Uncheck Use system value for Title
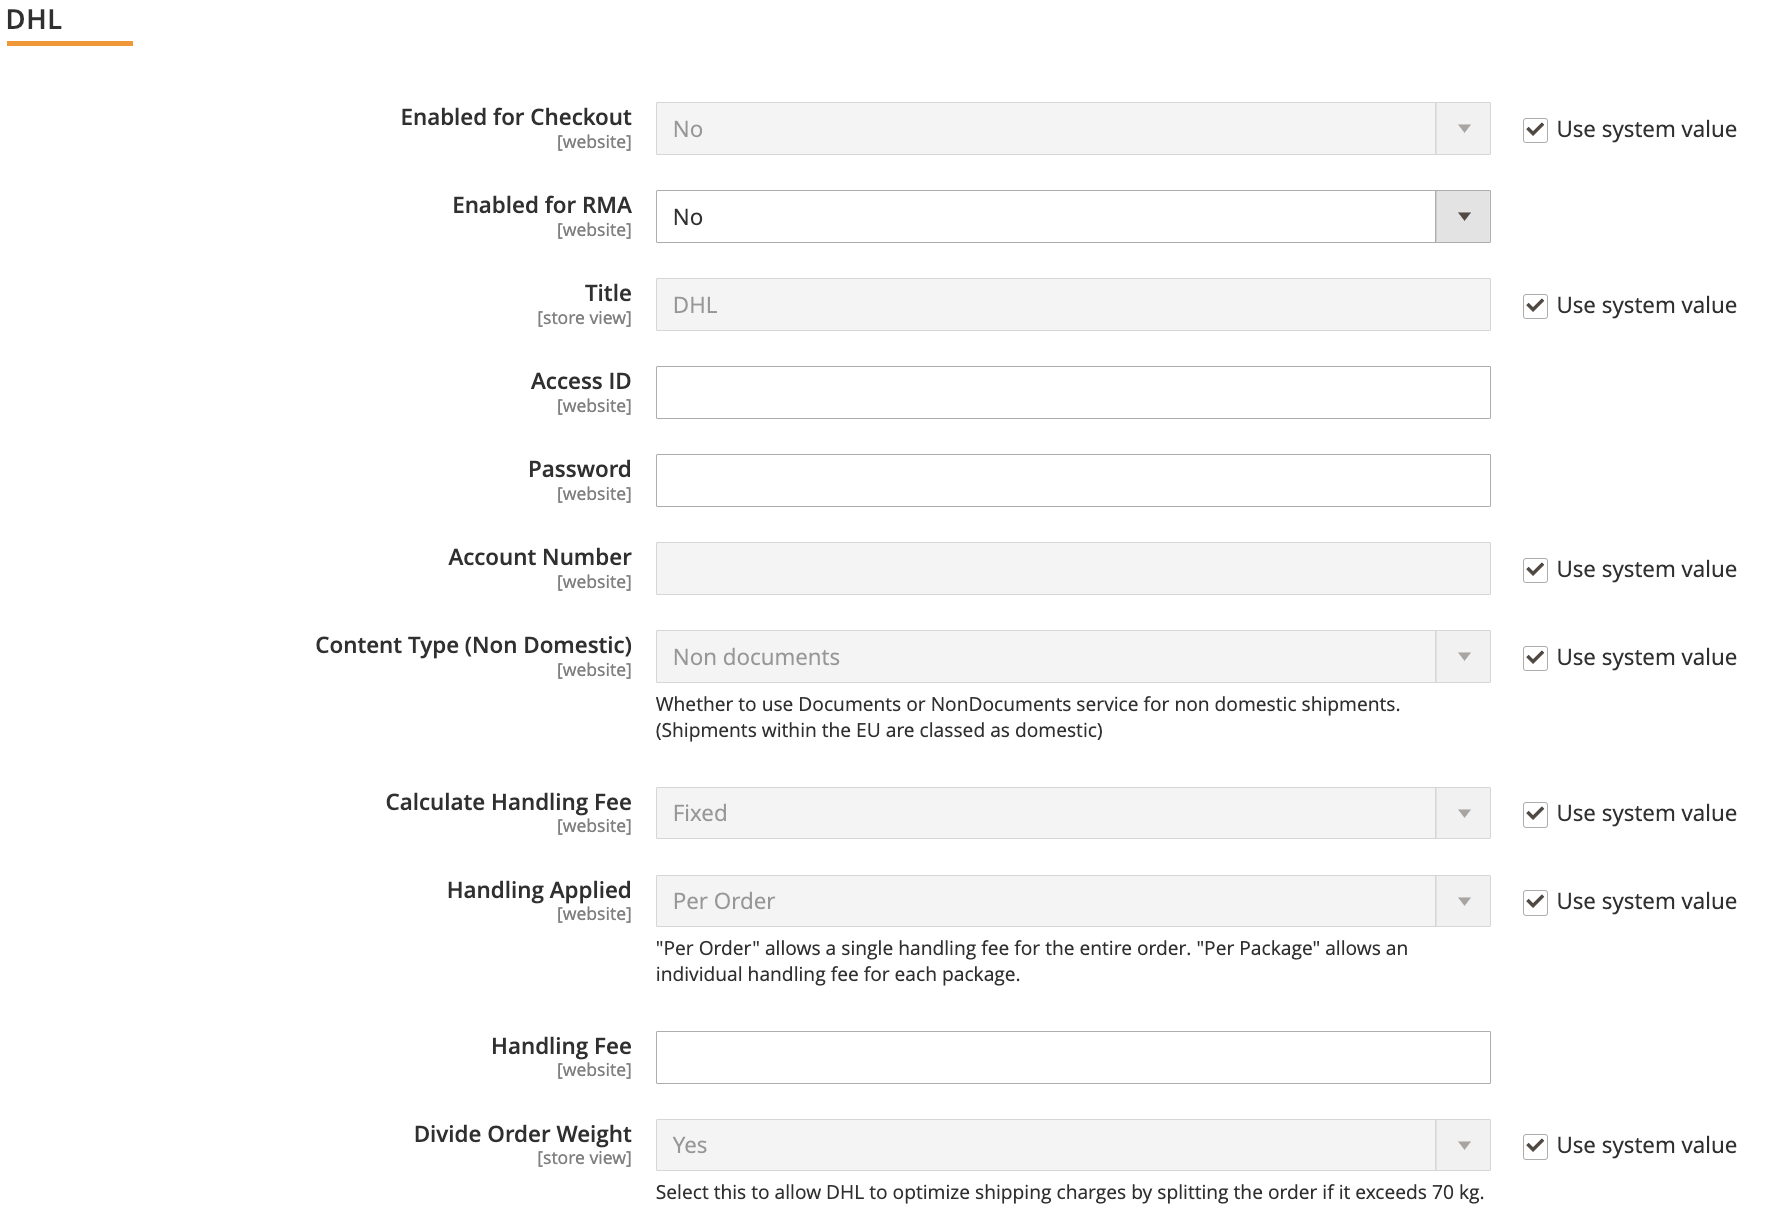Screen dimensions: 1768x1220 tap(1535, 306)
